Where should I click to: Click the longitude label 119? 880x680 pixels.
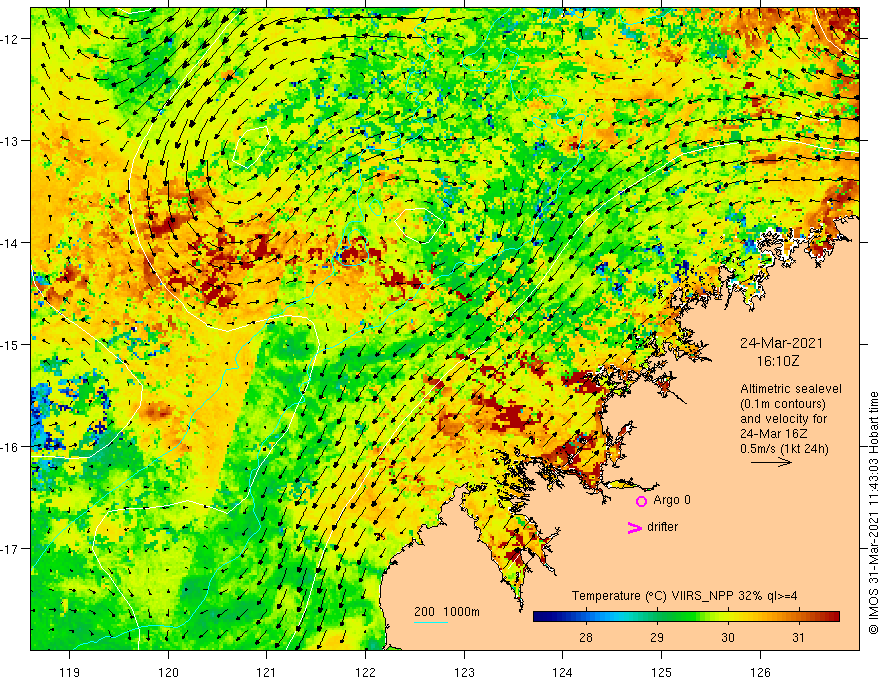pos(70,672)
